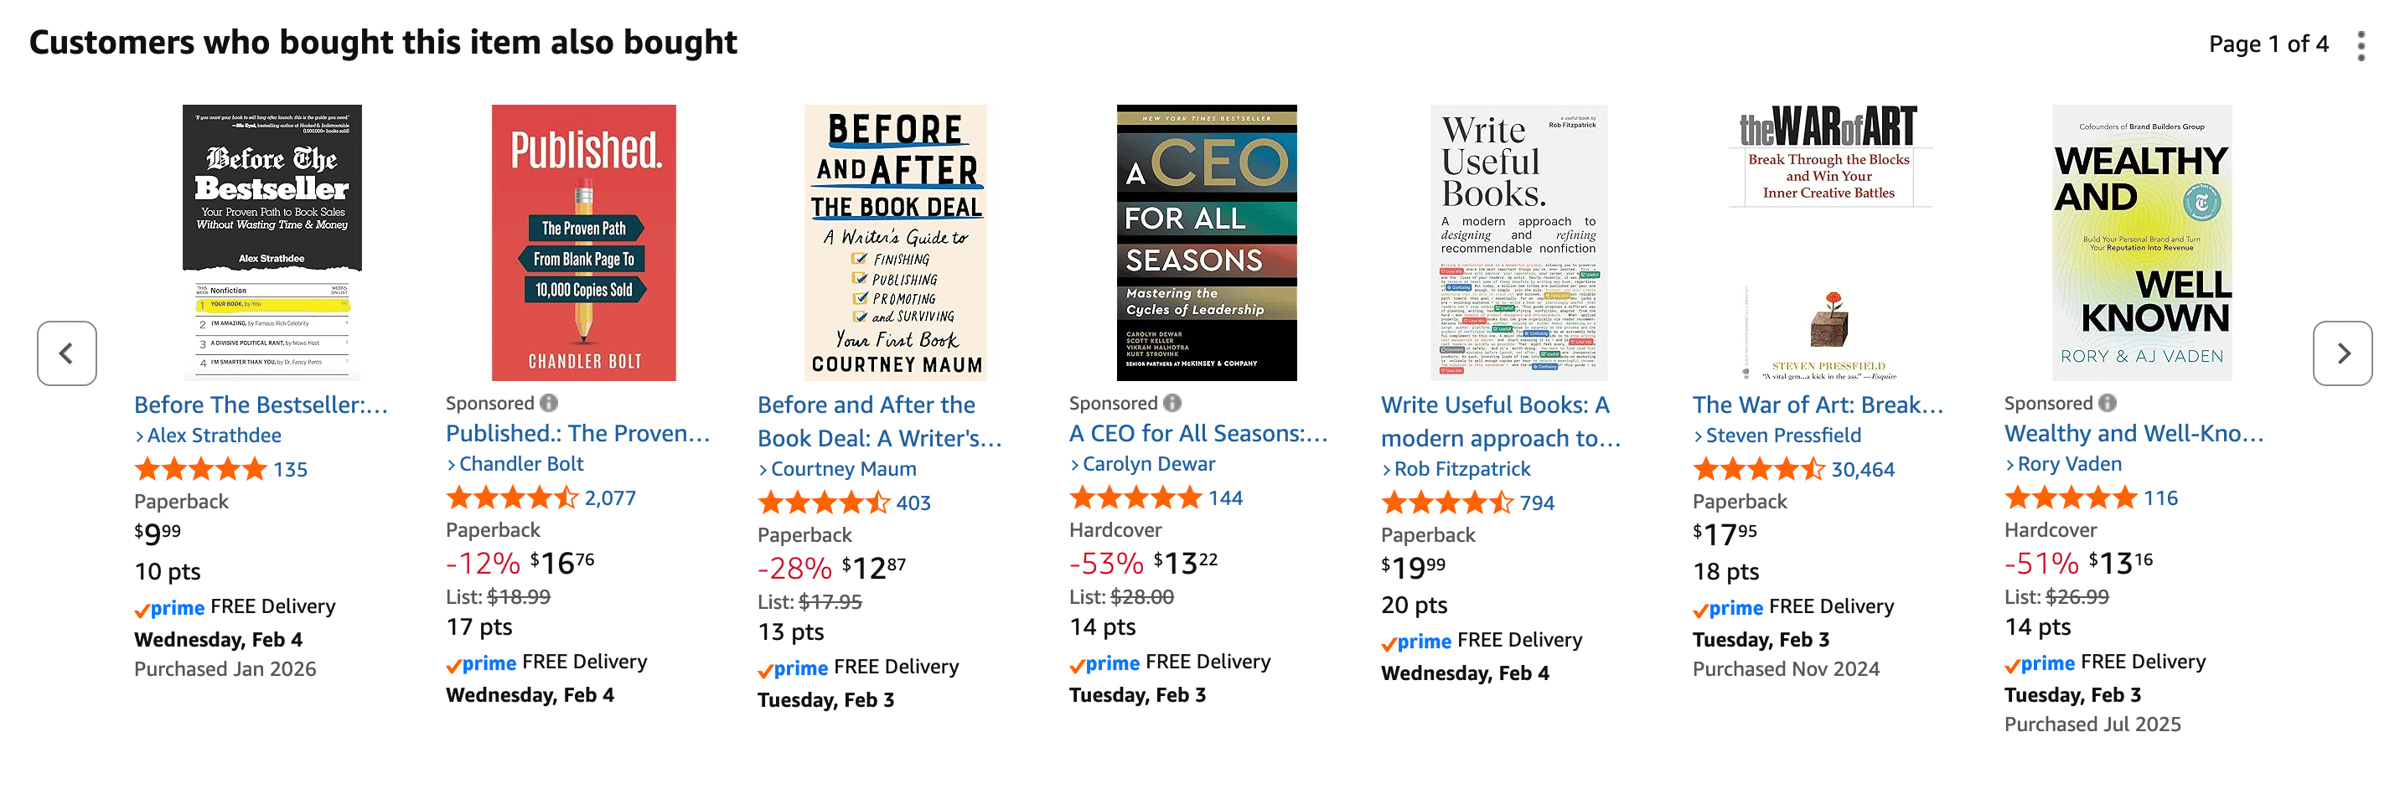Click Before and After the Book Deal cover
2400x799 pixels.
coord(895,243)
